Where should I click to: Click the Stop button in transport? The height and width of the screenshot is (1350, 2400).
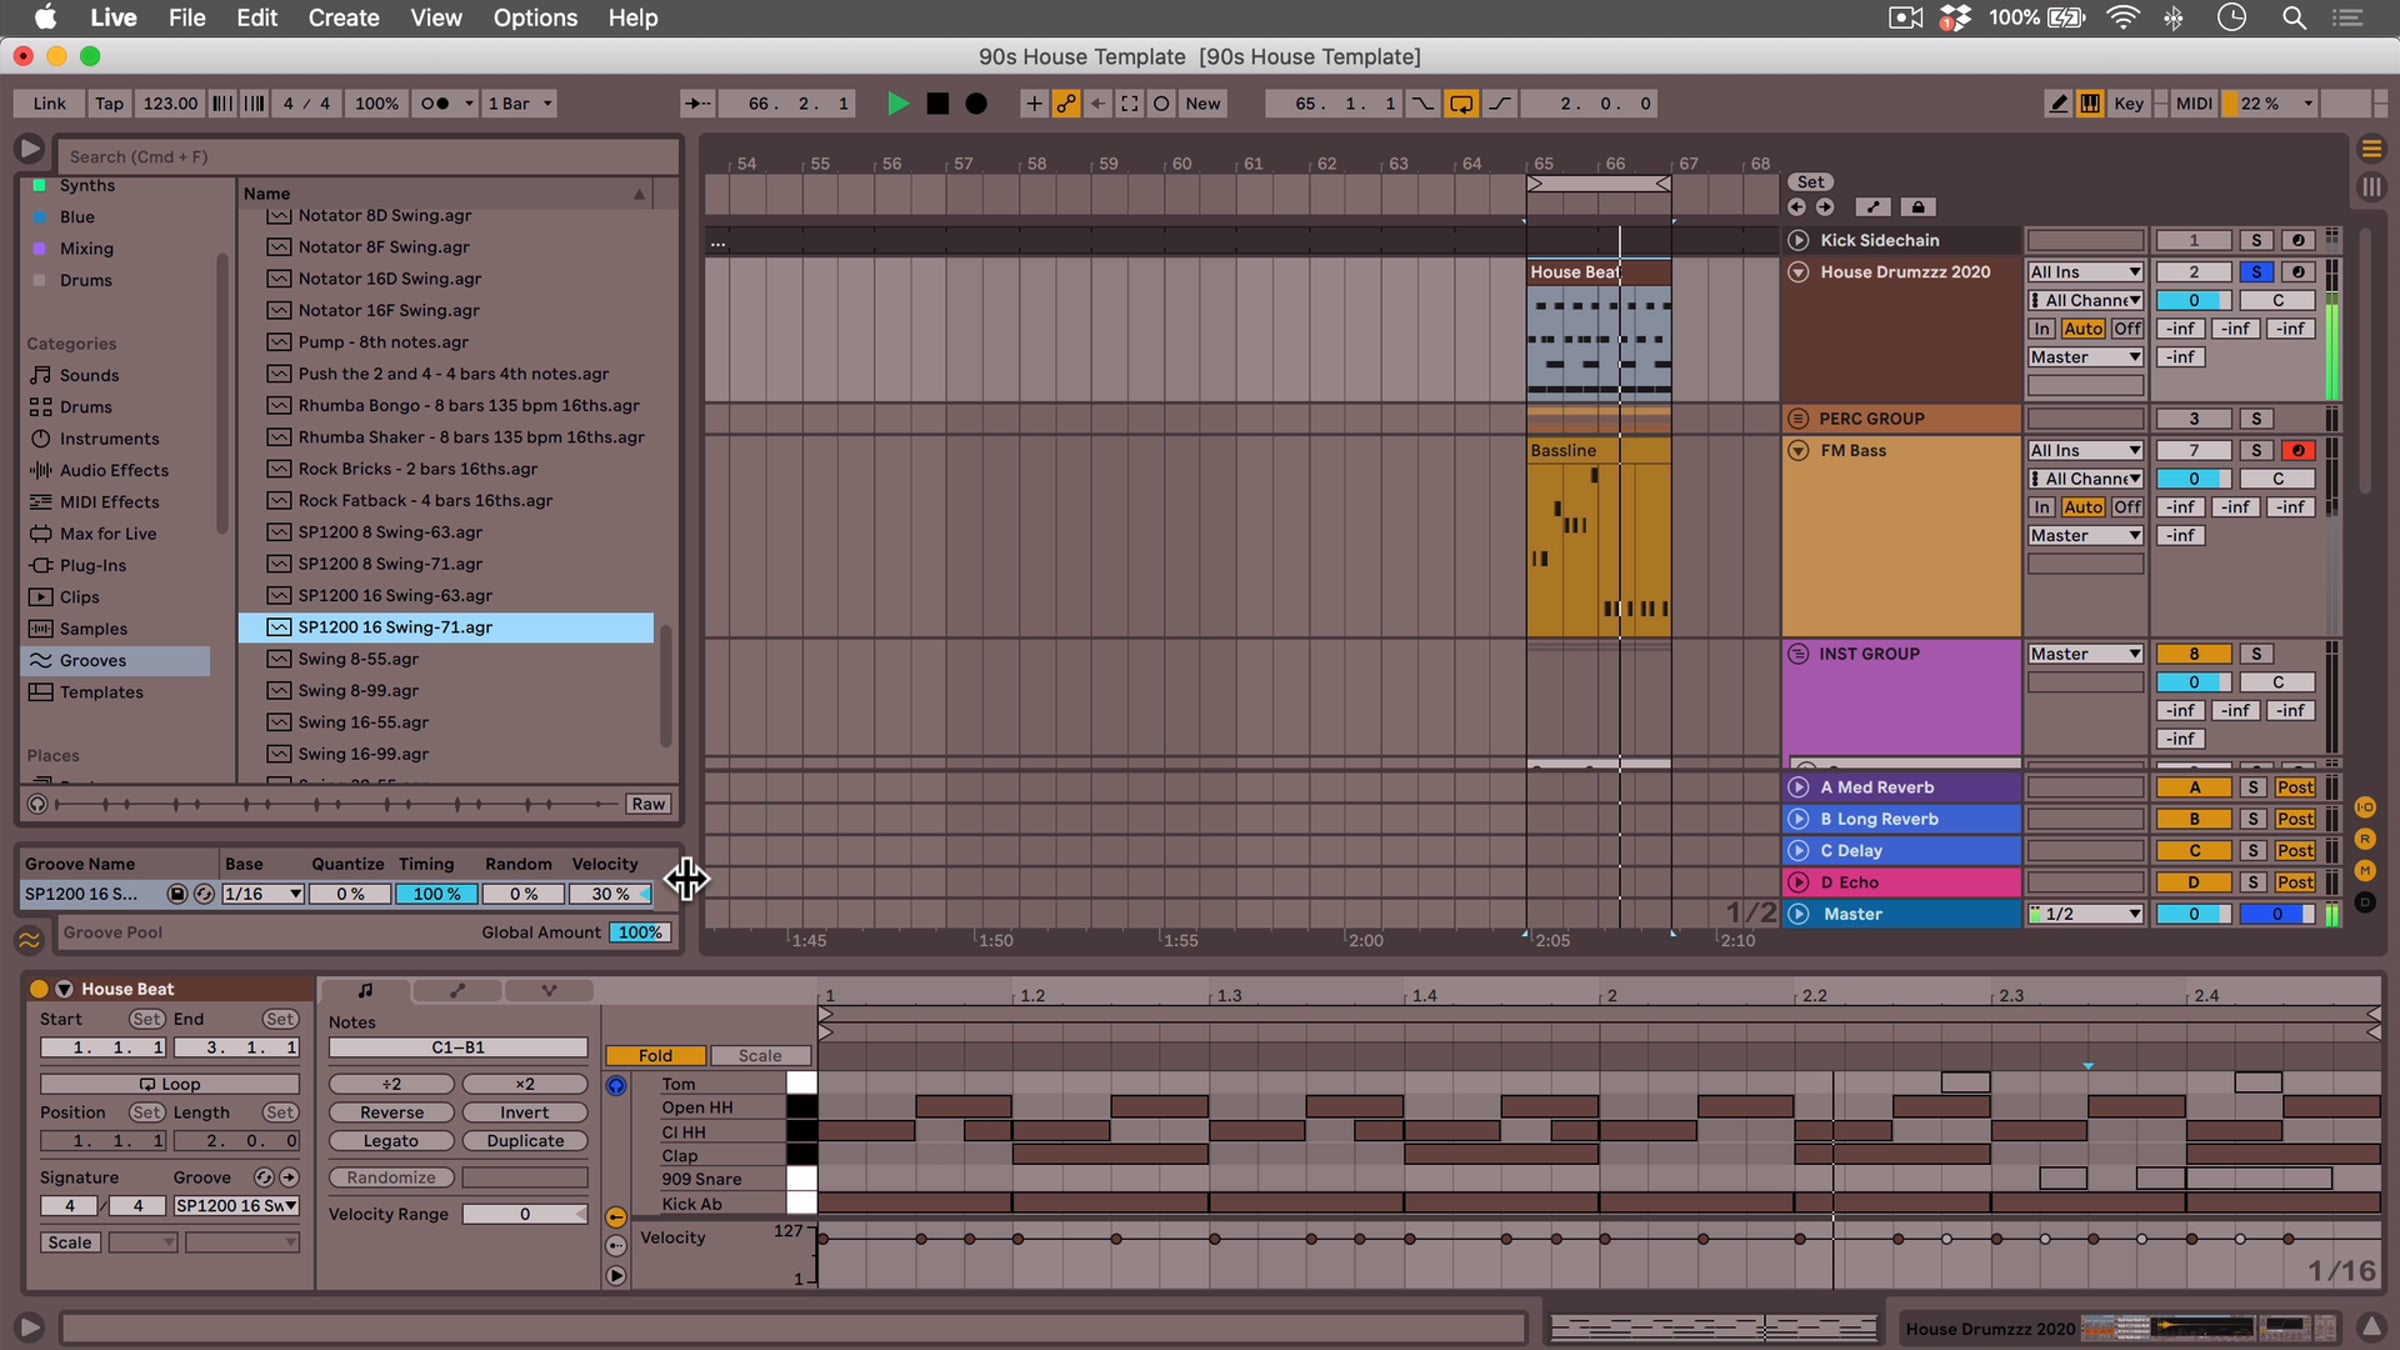coord(937,103)
